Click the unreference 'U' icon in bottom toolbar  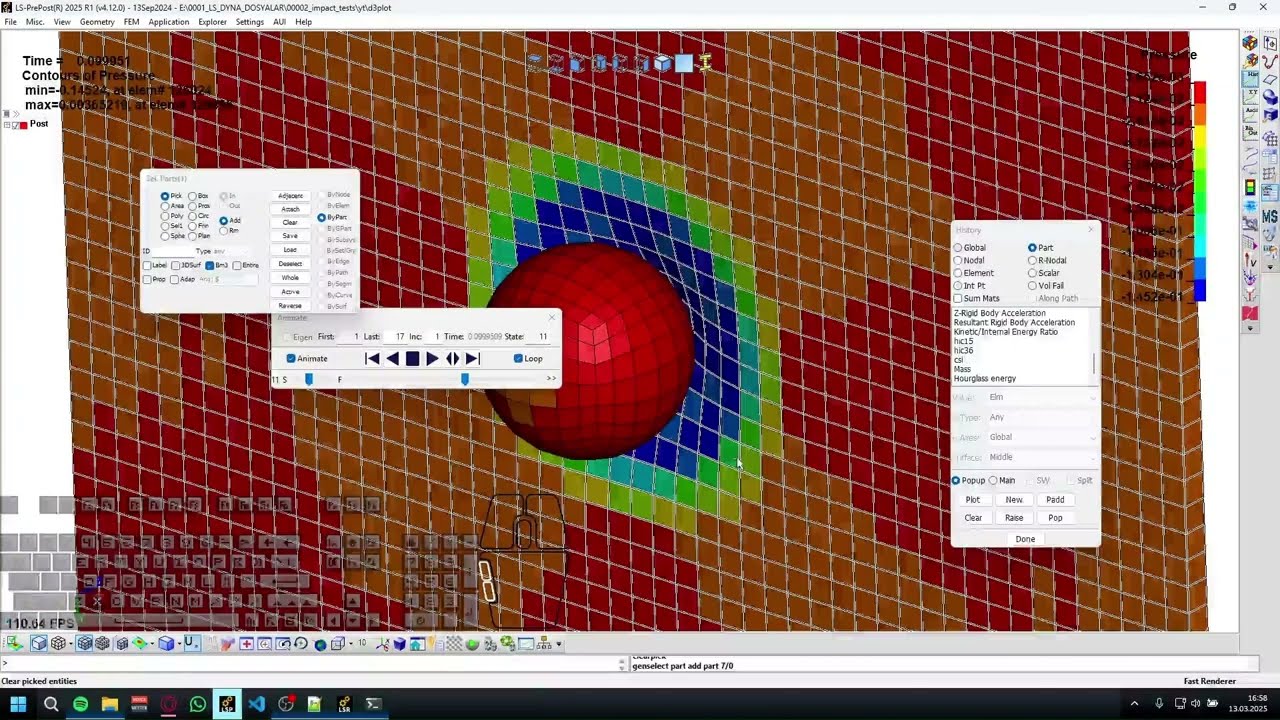[190, 643]
